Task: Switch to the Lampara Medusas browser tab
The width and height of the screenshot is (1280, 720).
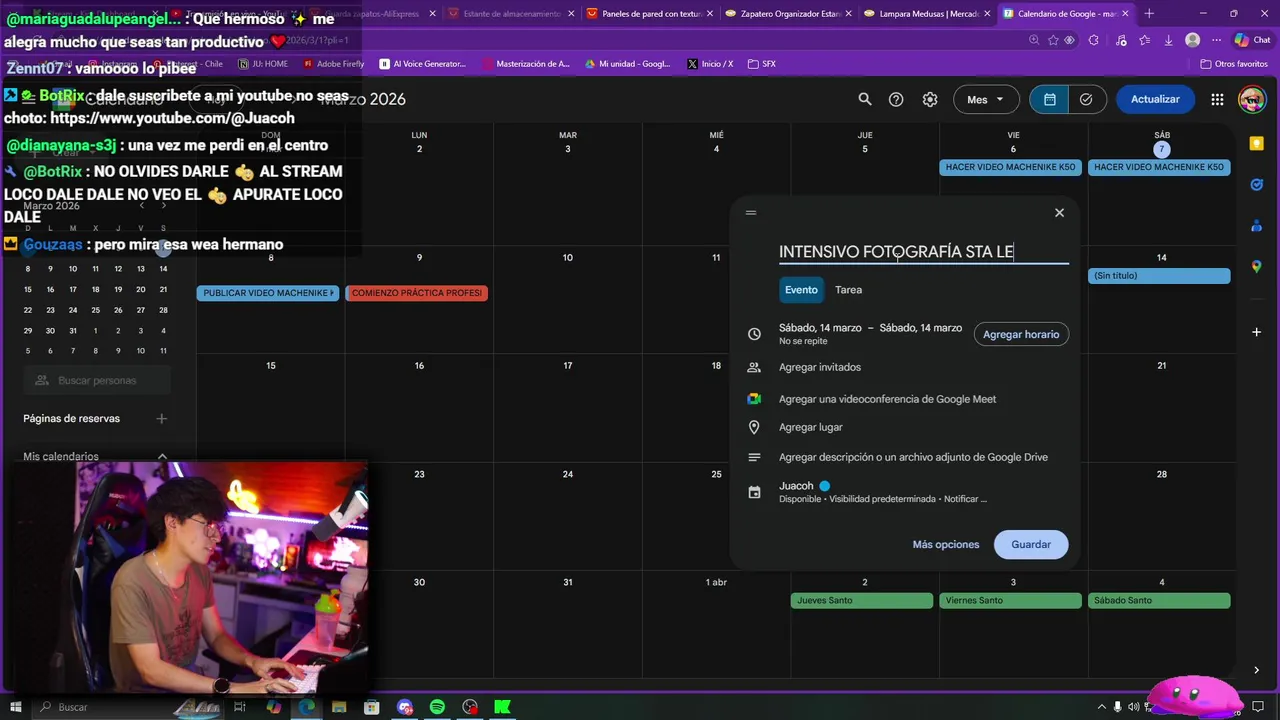Action: point(925,14)
